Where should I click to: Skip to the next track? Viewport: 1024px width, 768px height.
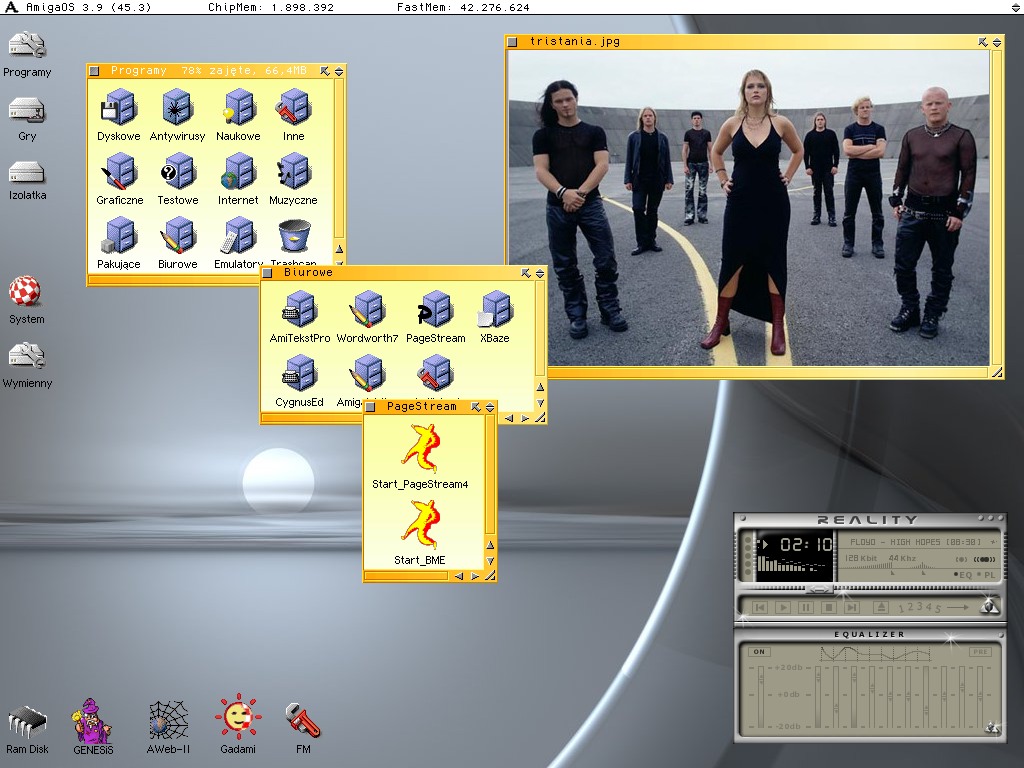852,607
